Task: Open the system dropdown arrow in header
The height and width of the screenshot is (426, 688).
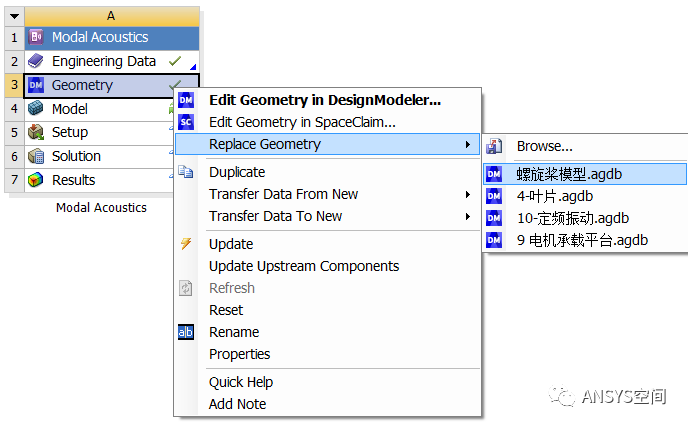Action: pyautogui.click(x=14, y=16)
